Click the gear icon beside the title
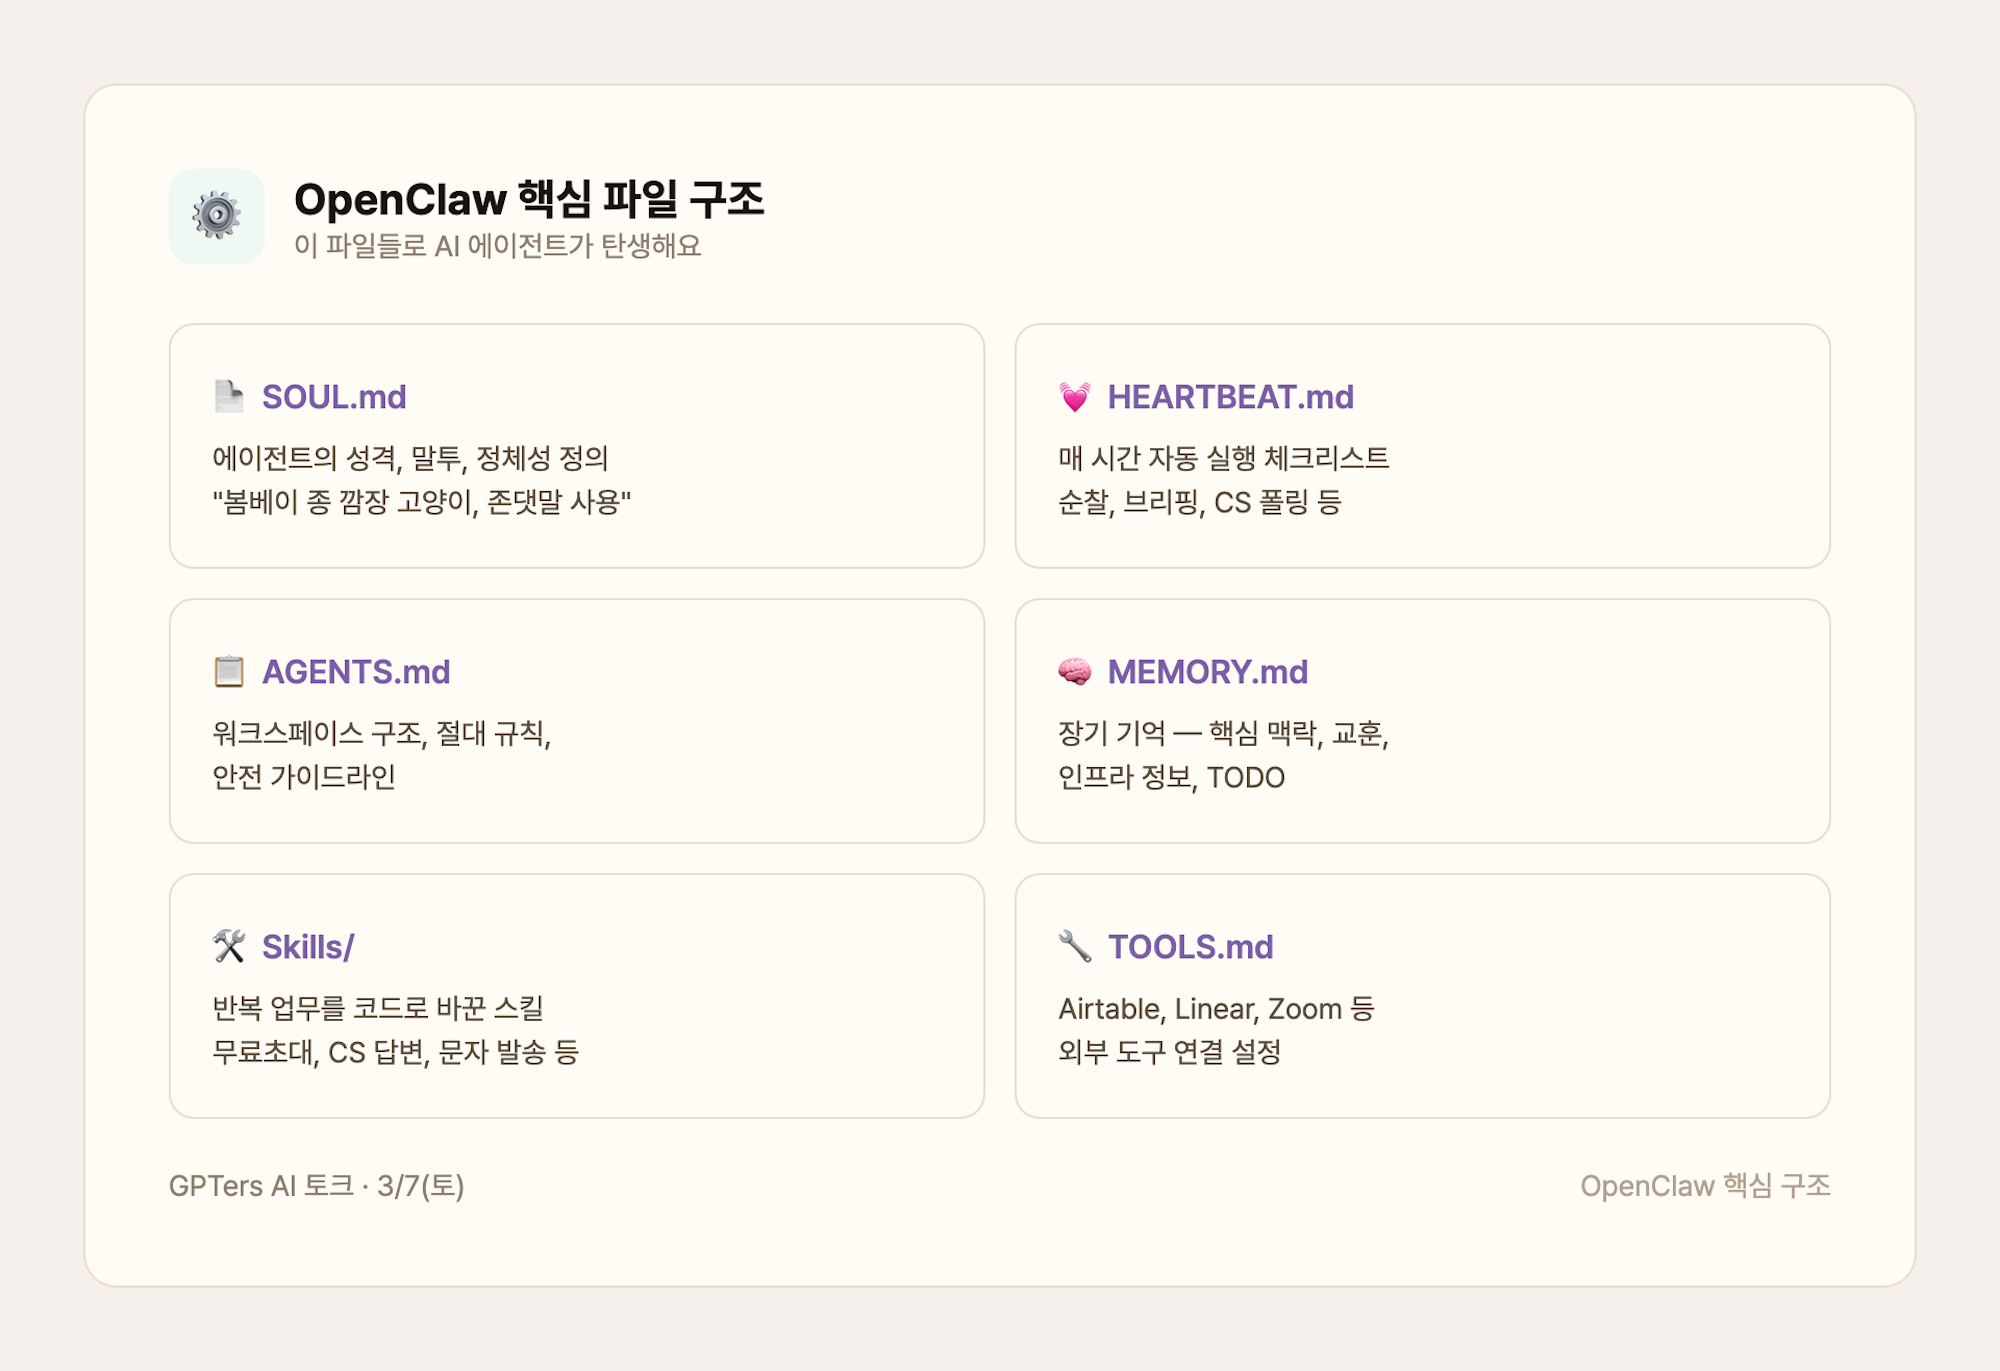Viewport: 2000px width, 1371px height. [216, 216]
